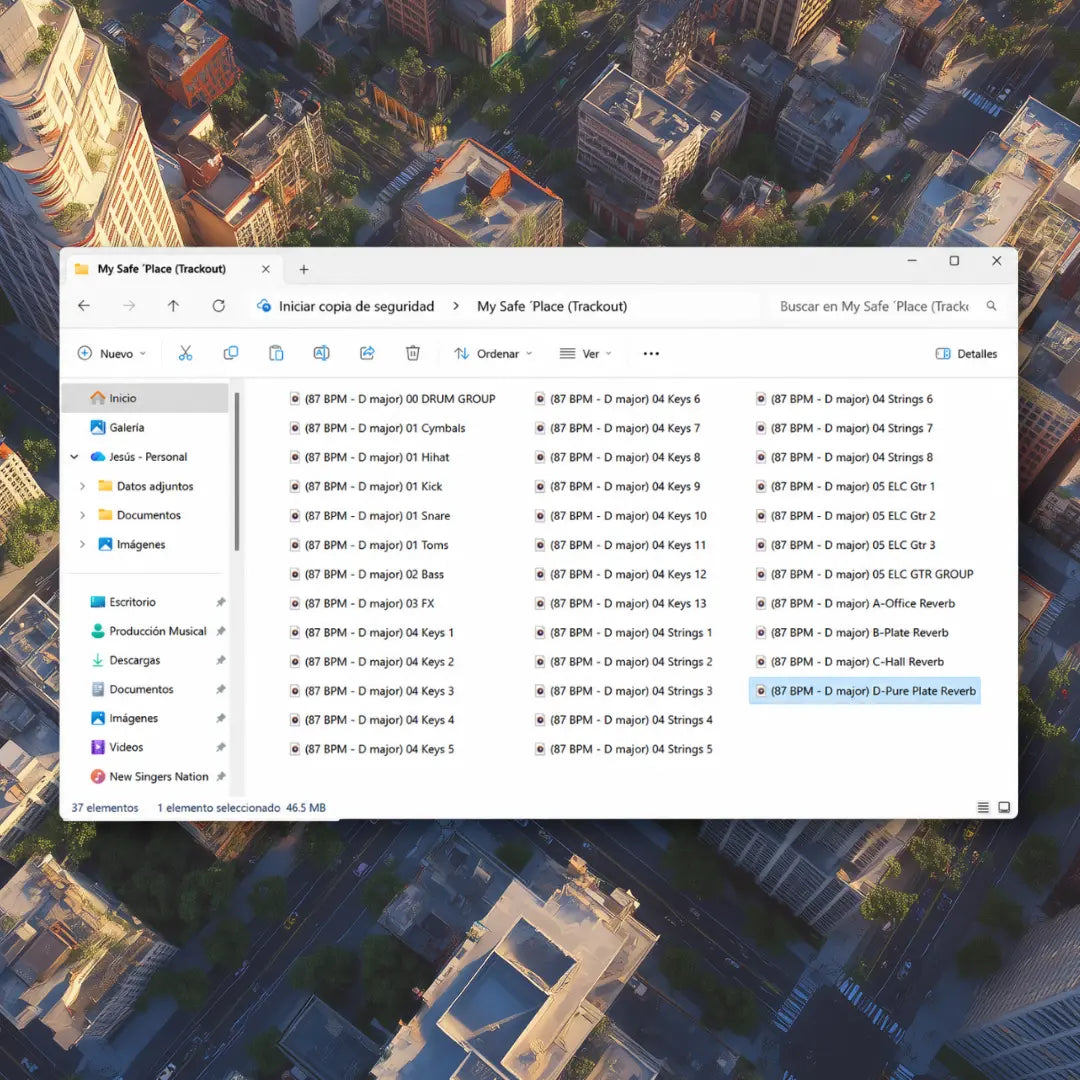
Task: Click the Nuevo button
Action: coord(112,353)
